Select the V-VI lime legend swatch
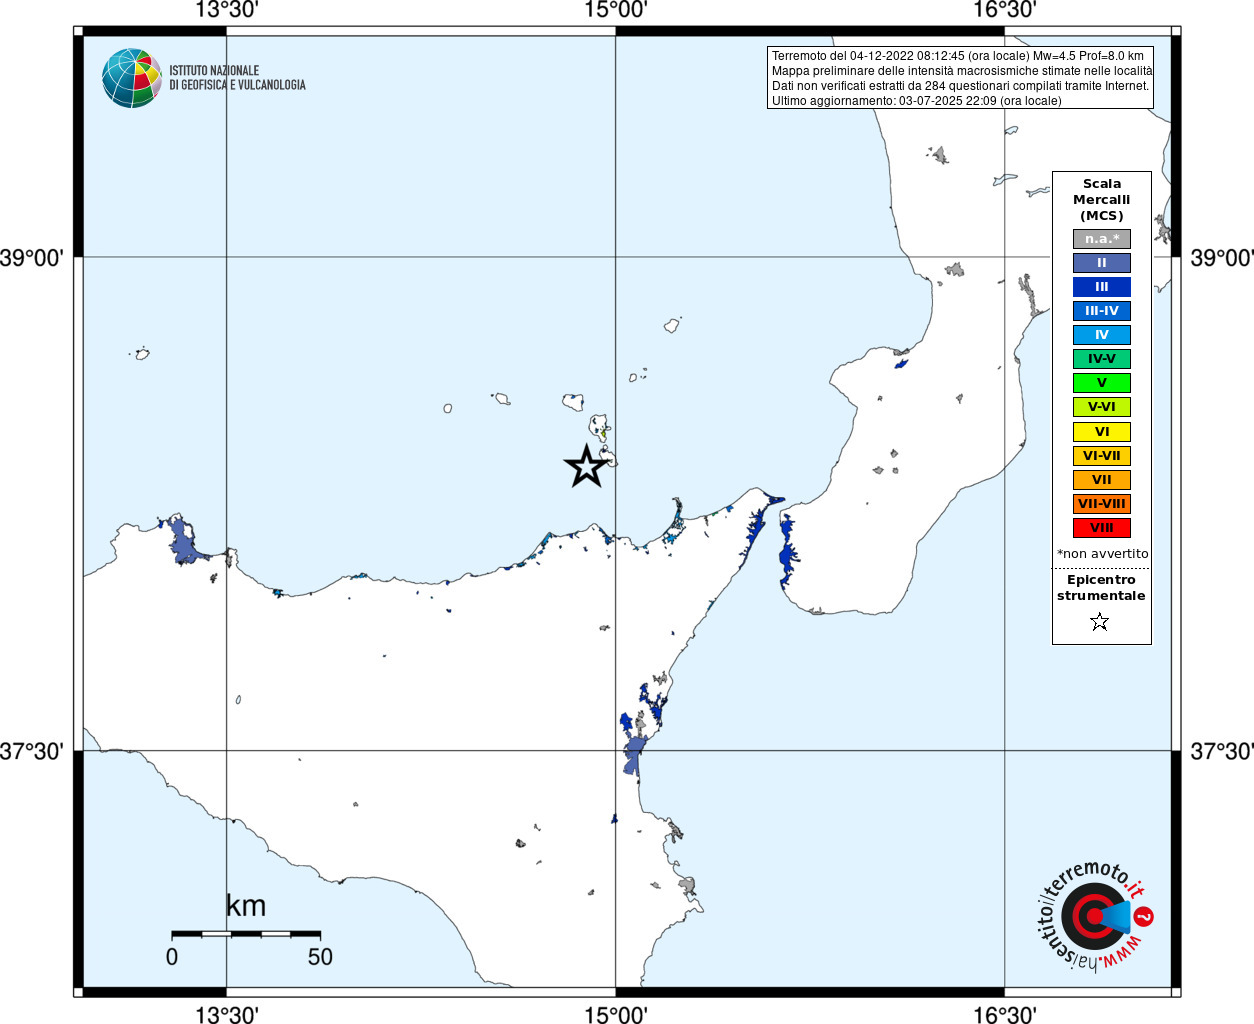This screenshot has height=1024, width=1254. tap(1102, 407)
